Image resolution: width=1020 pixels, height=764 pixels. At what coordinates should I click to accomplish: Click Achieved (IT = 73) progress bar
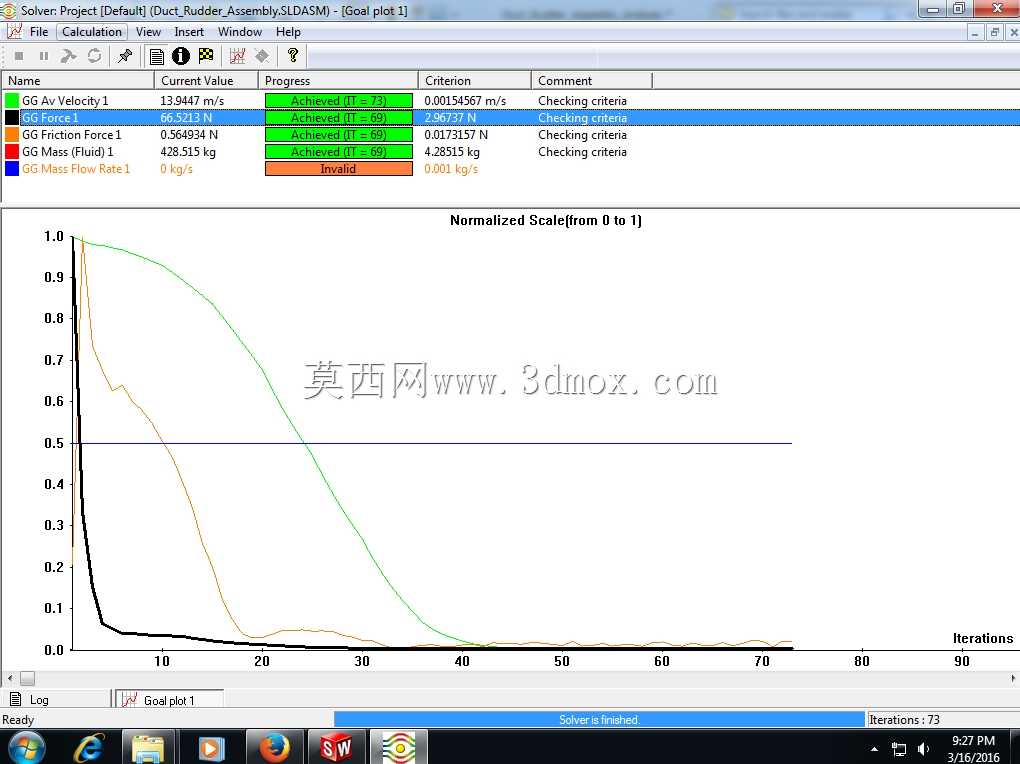tap(339, 101)
